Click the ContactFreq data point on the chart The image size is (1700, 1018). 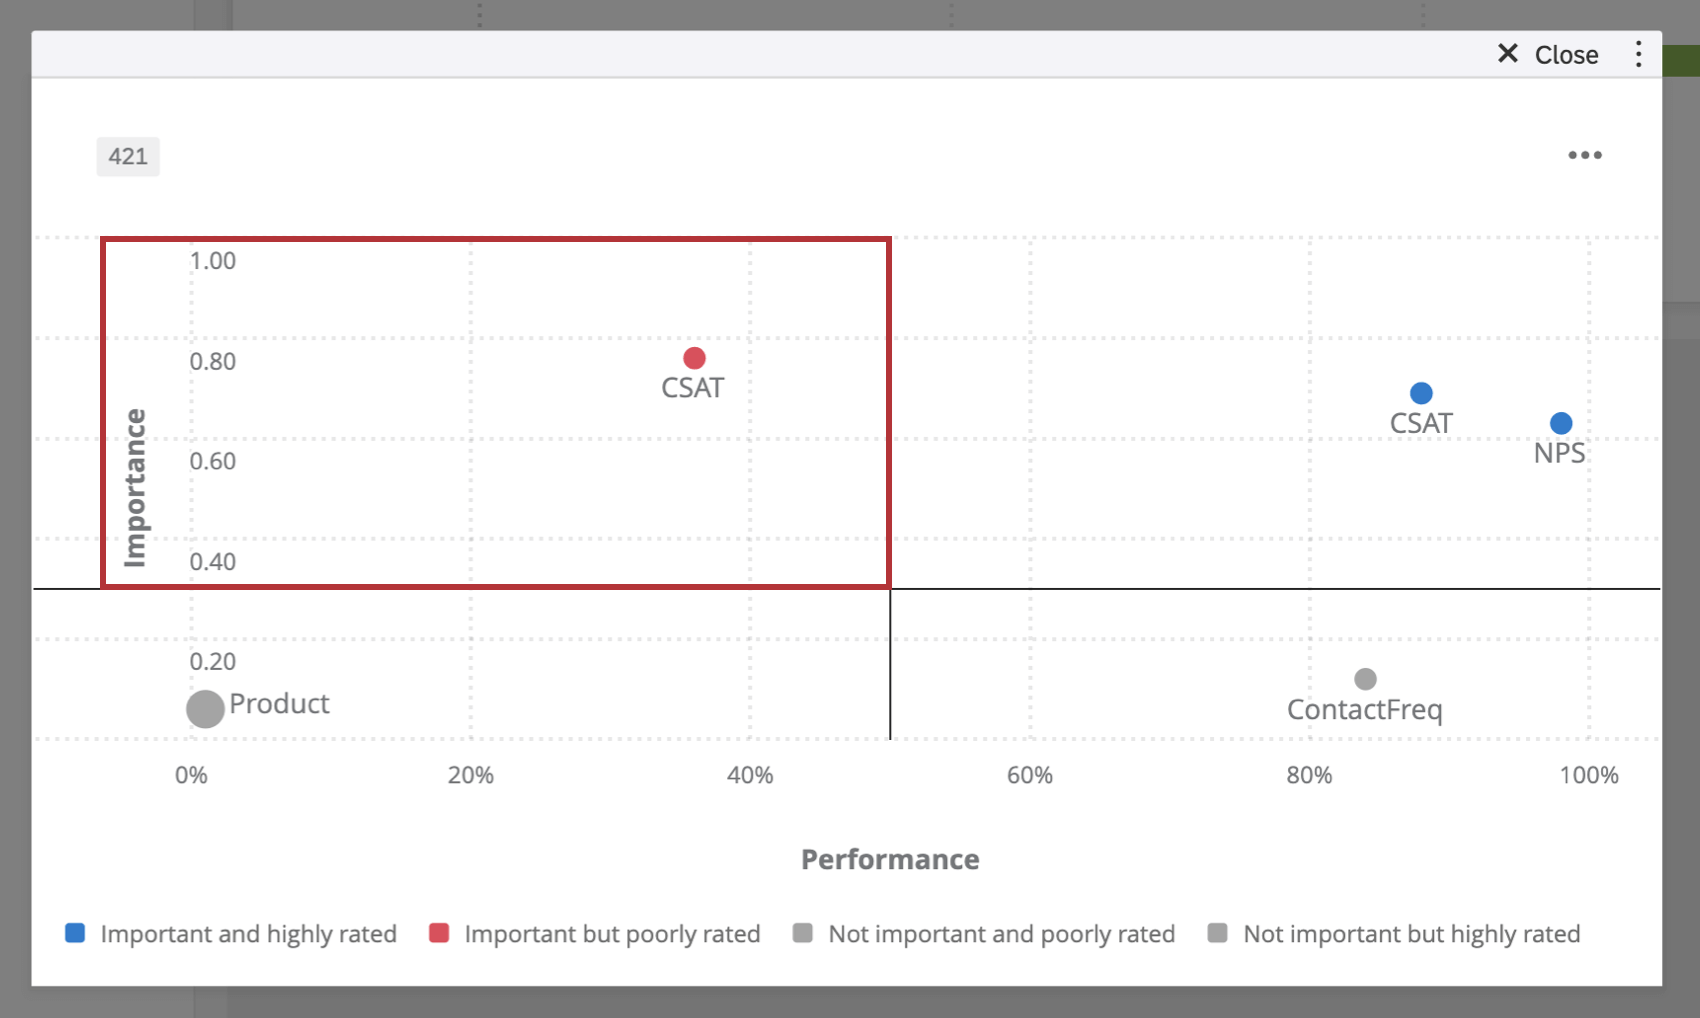coord(1365,679)
